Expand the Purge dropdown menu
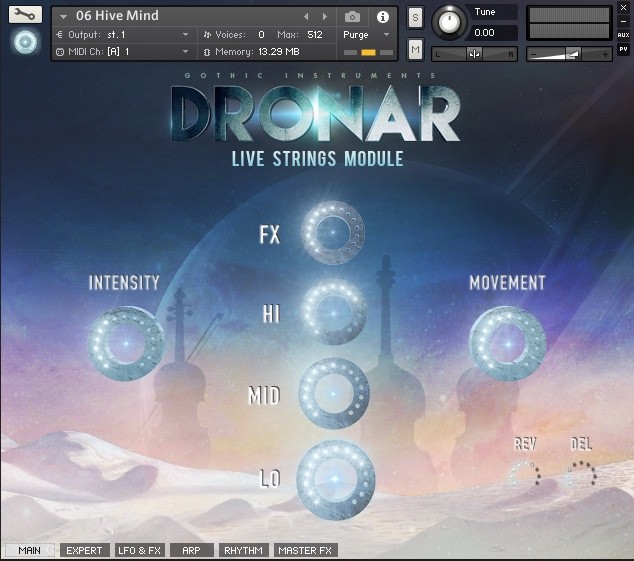Screen dimensions: 634x561 point(367,34)
